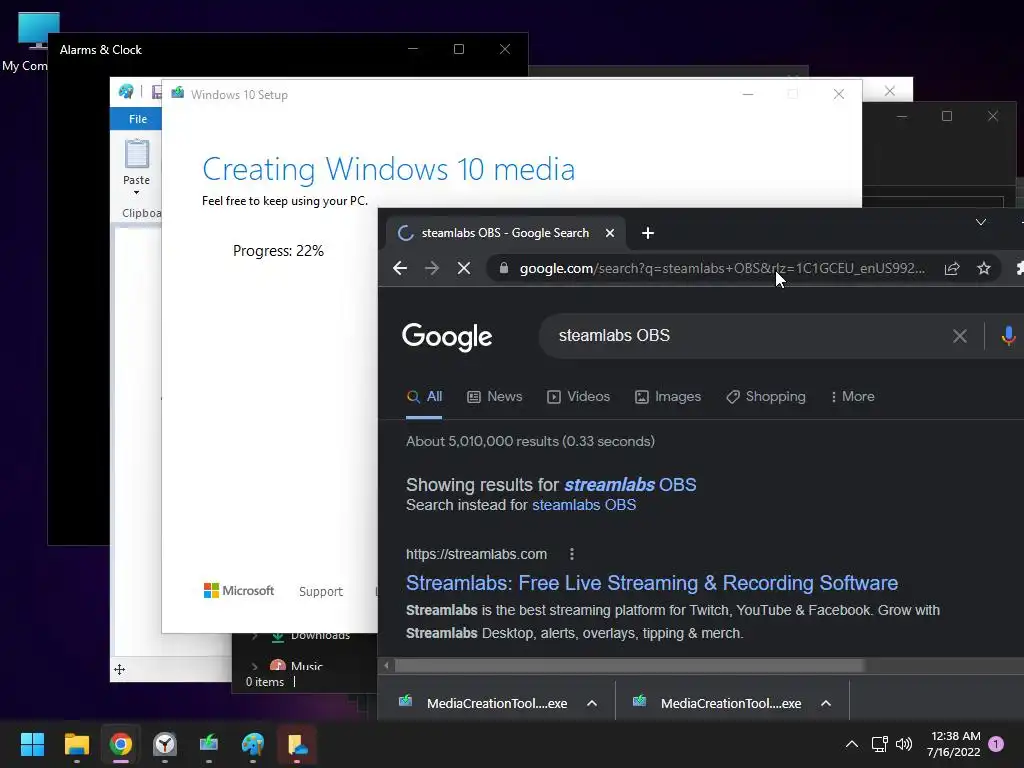
Task: Open options menu for streamlabs.com result
Action: (571, 554)
